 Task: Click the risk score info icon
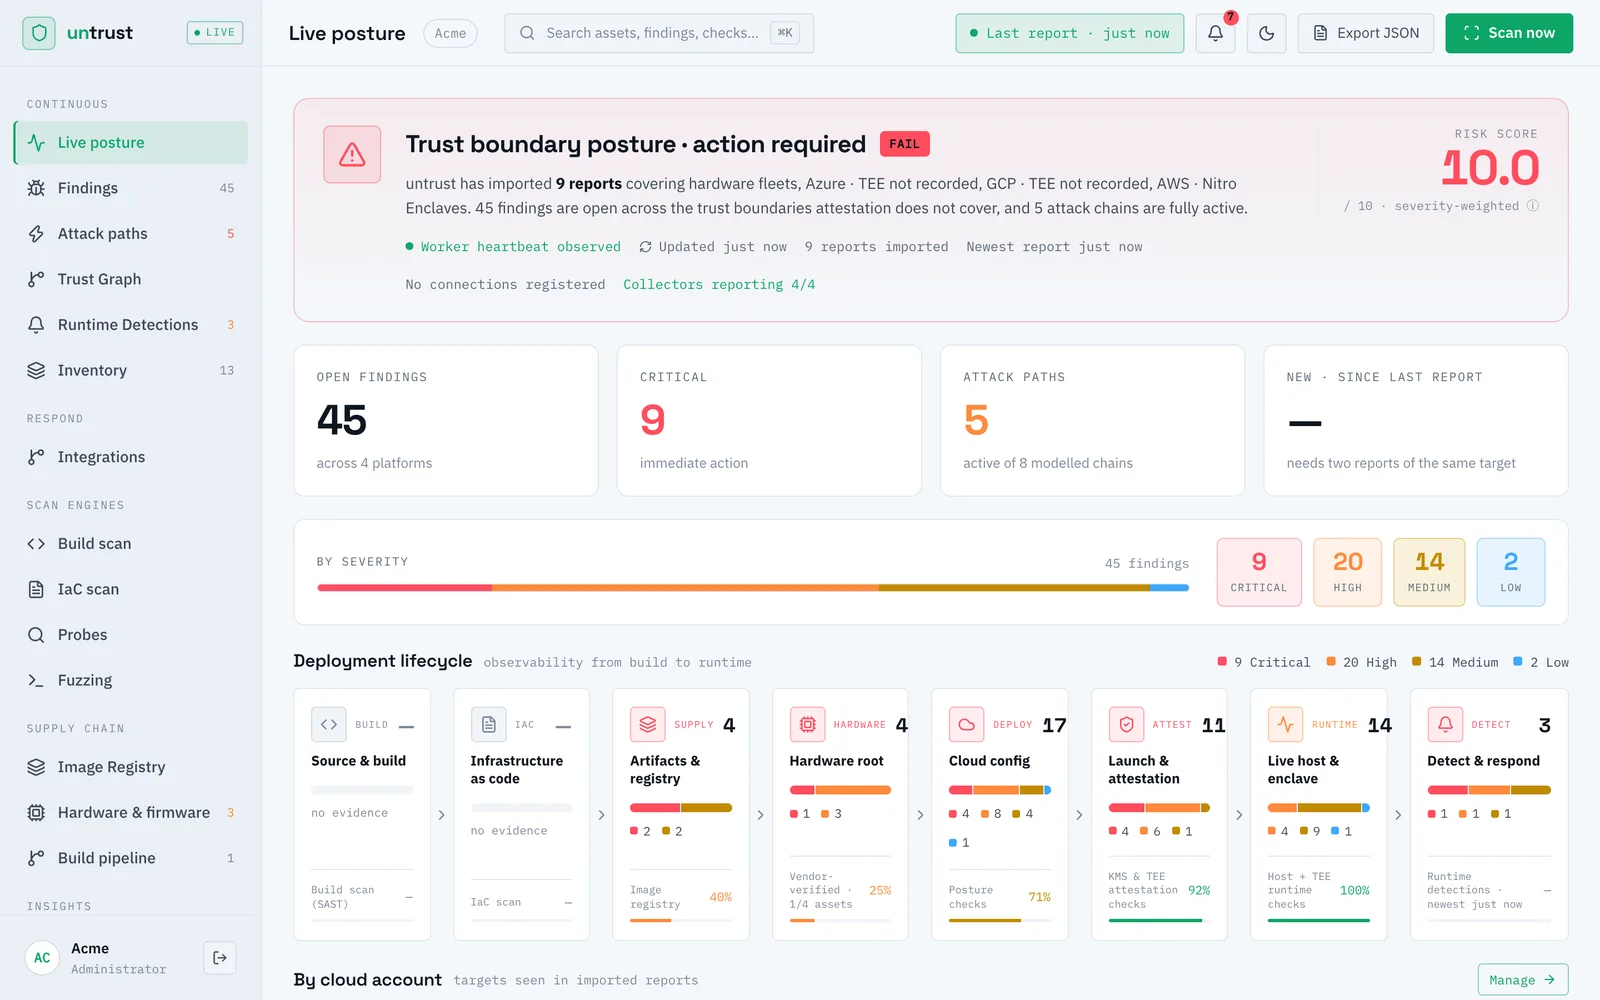[1533, 206]
